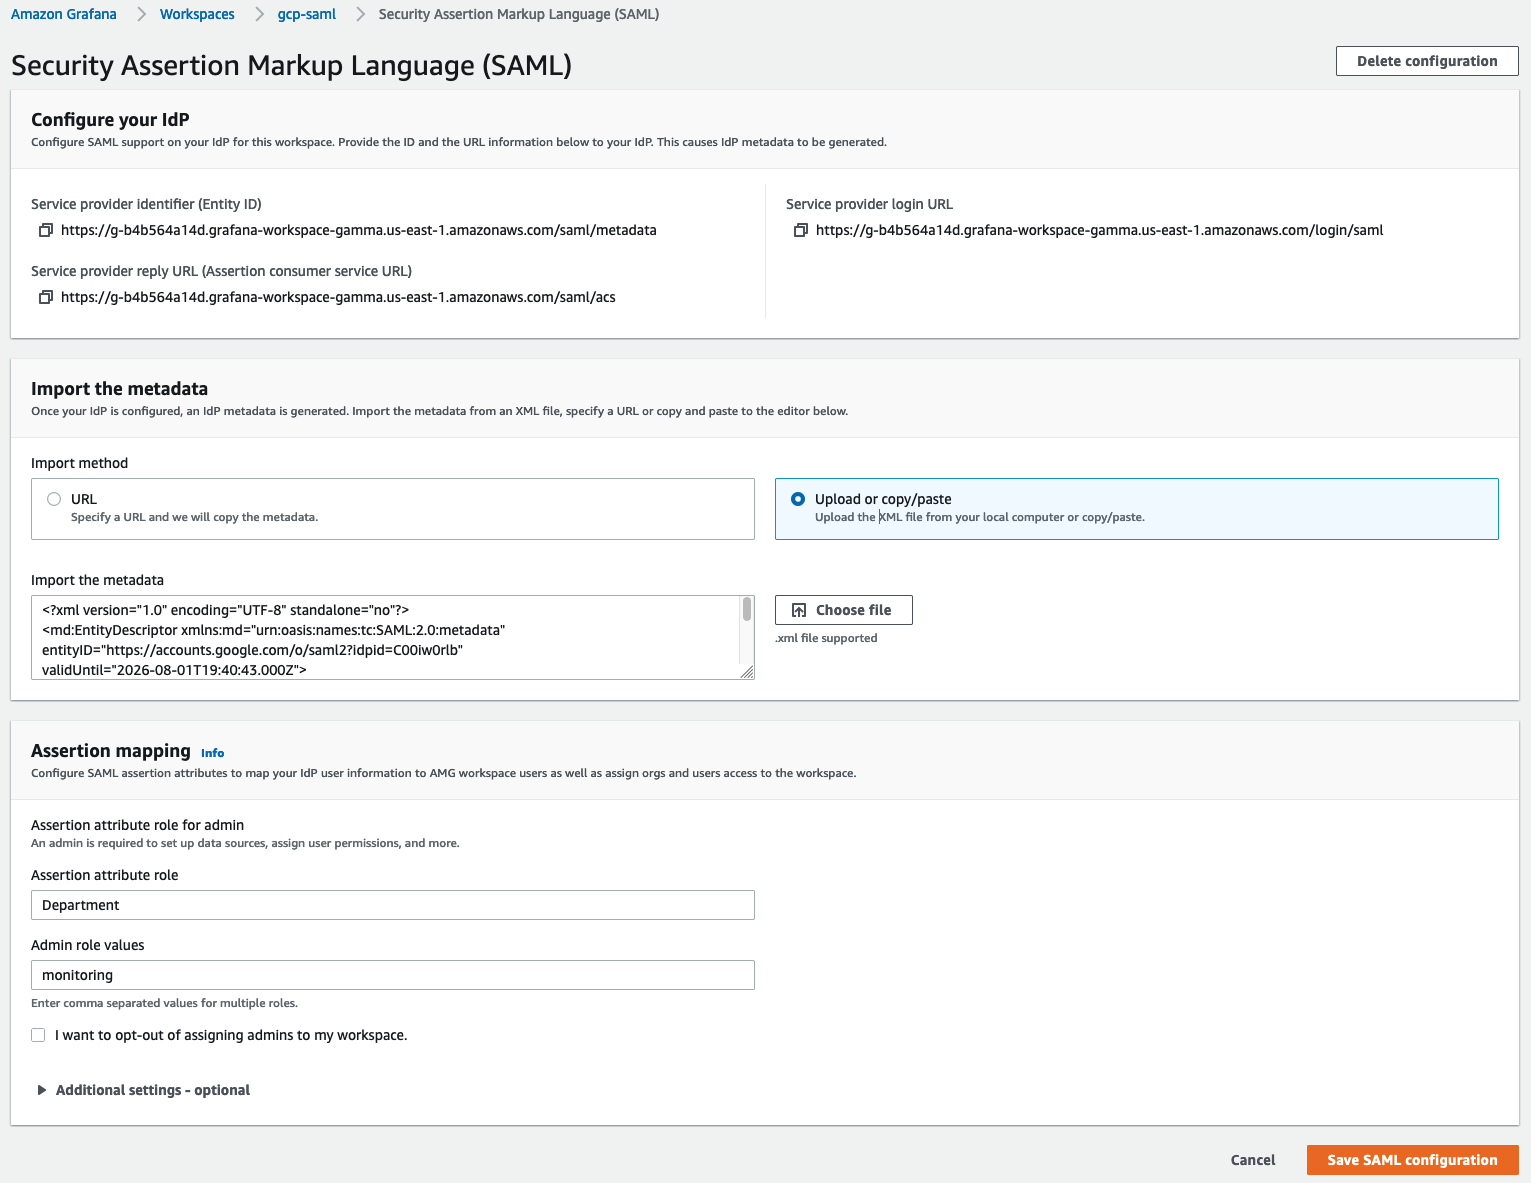Screen dimensions: 1531x1183
Task: Select the URL import method radio
Action: coord(54,499)
